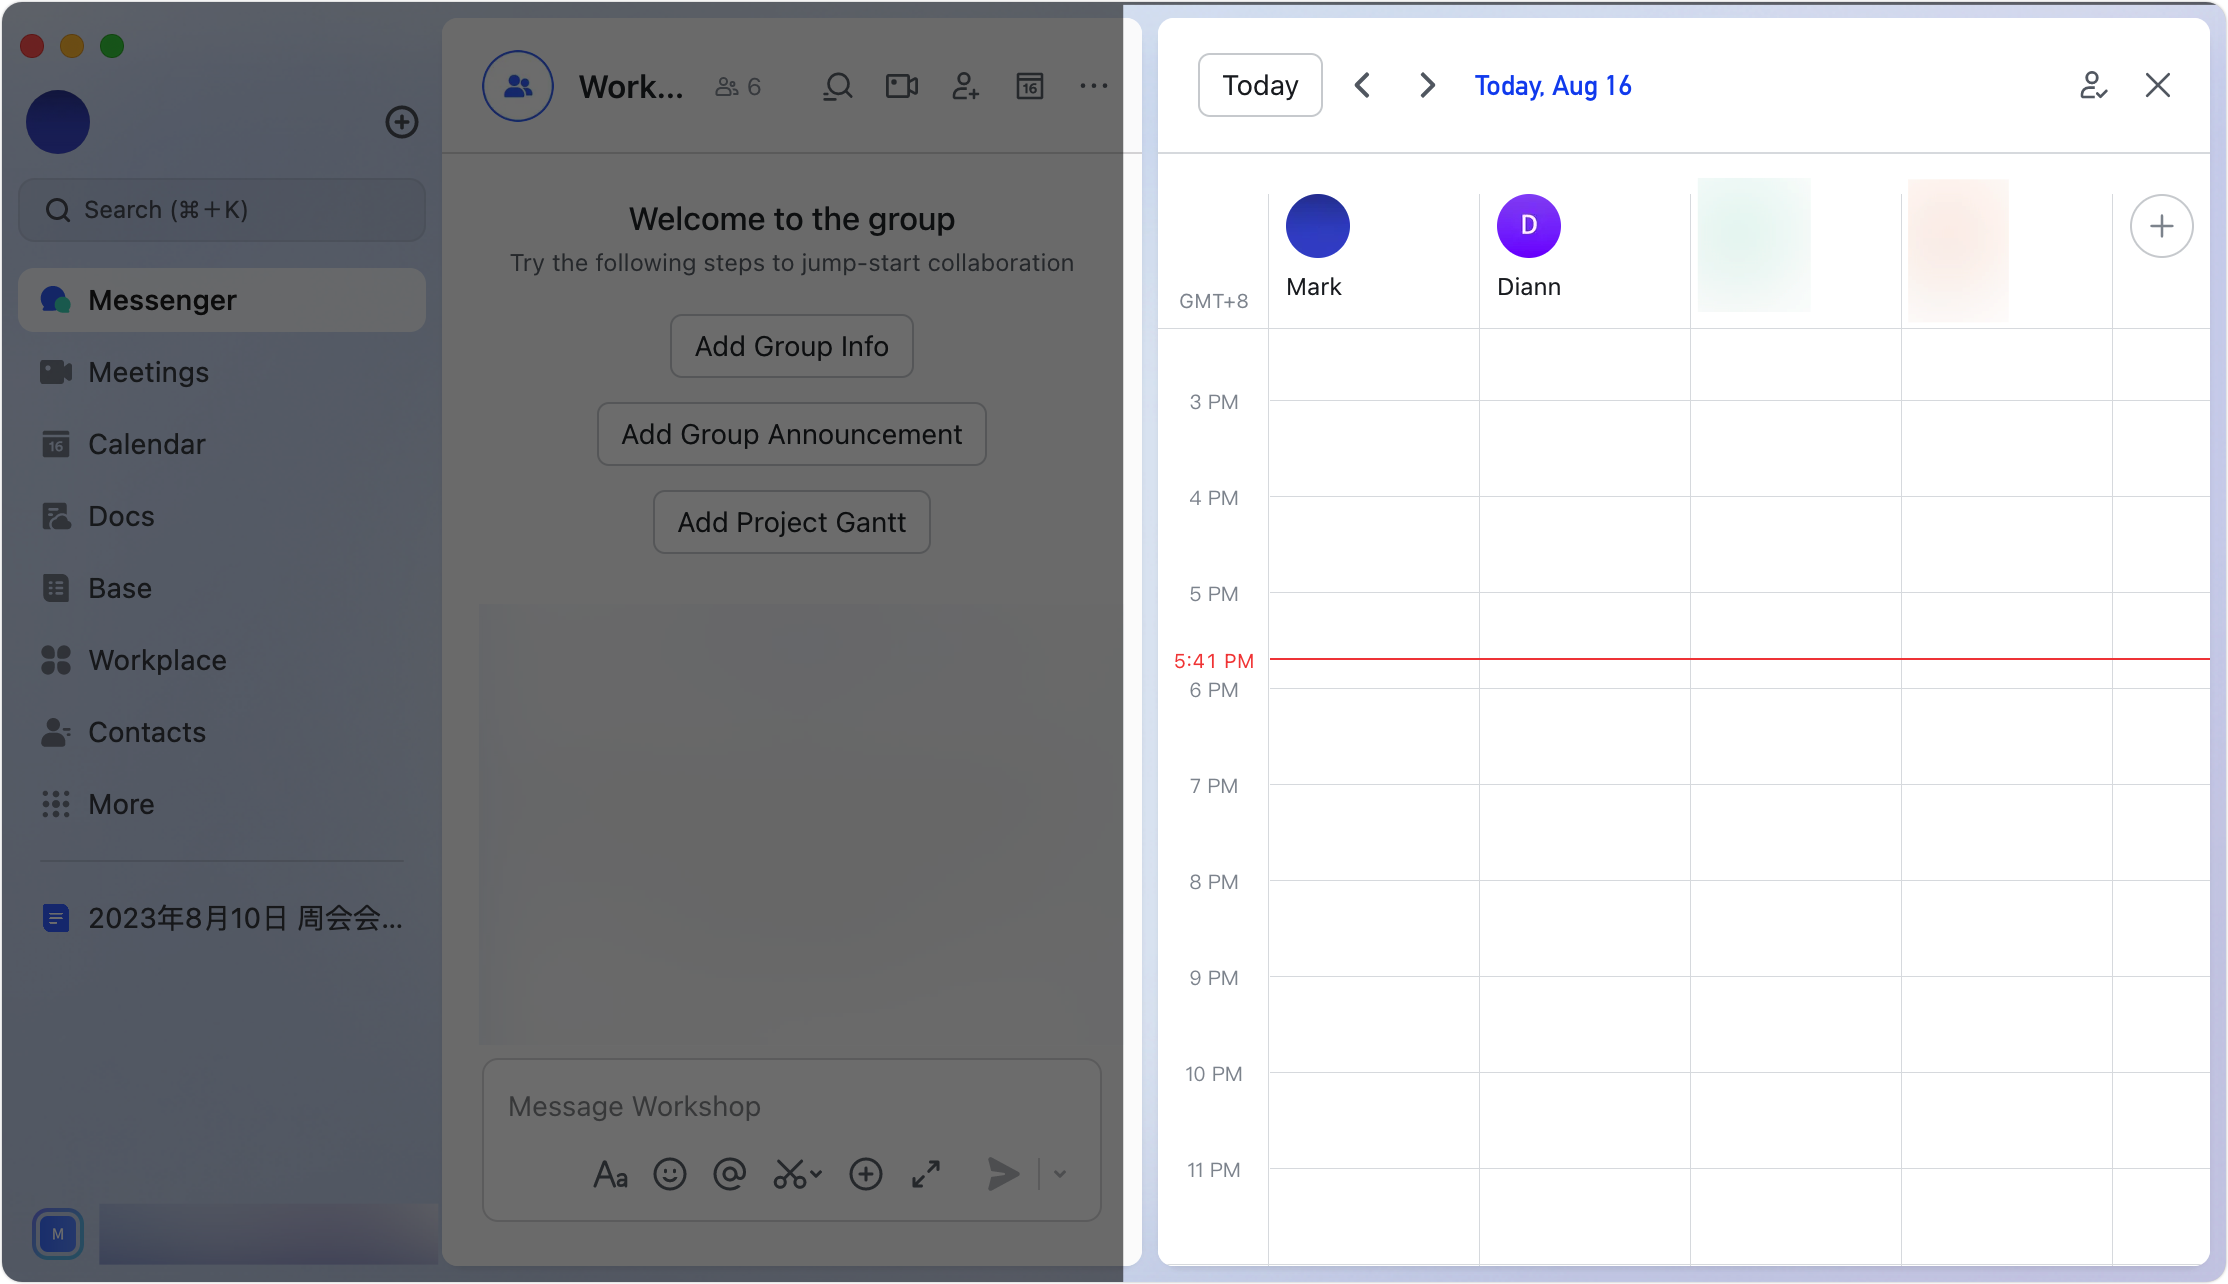Click Add Group Announcement button
2228x1284 pixels.
792,434
